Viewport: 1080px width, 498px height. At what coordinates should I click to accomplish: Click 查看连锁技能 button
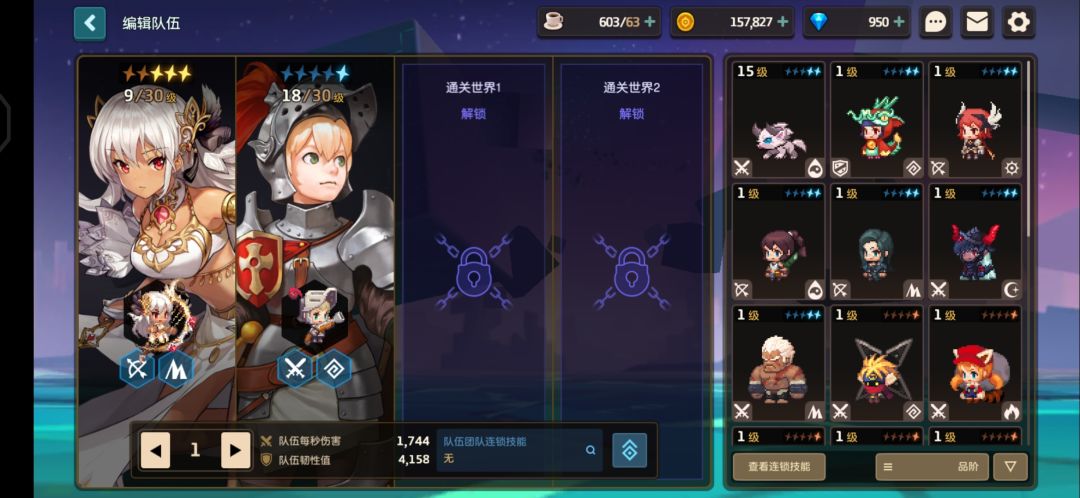point(779,466)
